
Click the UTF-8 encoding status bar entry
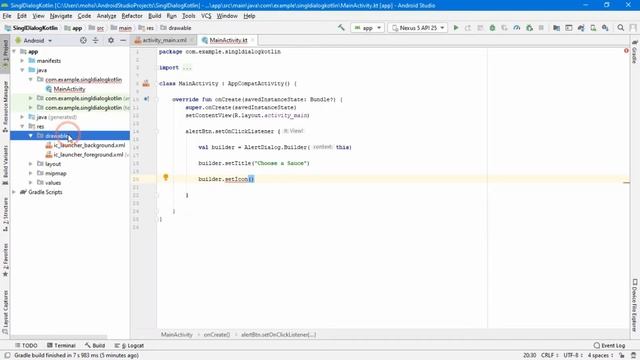point(573,356)
